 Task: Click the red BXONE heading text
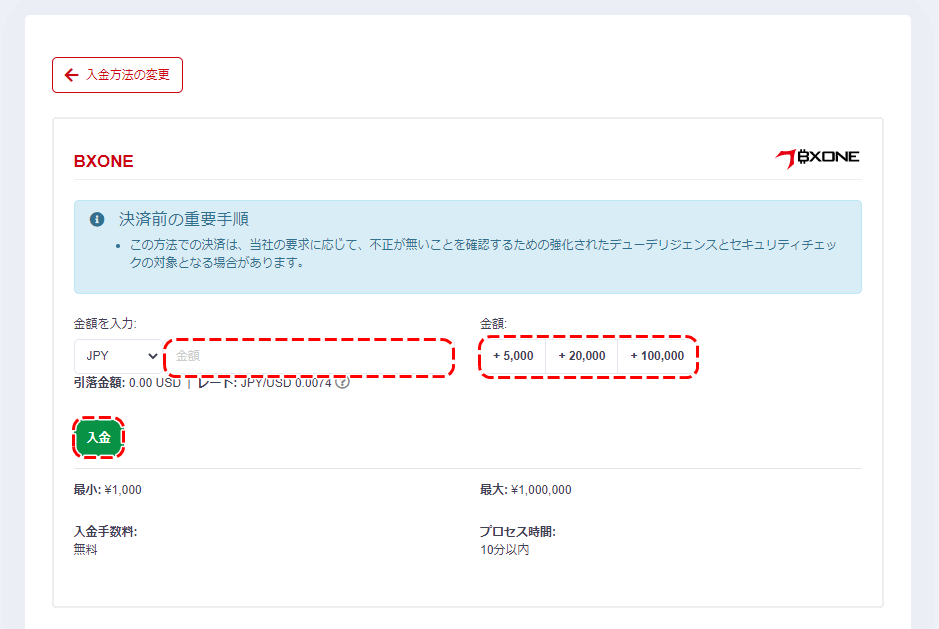[x=104, y=161]
